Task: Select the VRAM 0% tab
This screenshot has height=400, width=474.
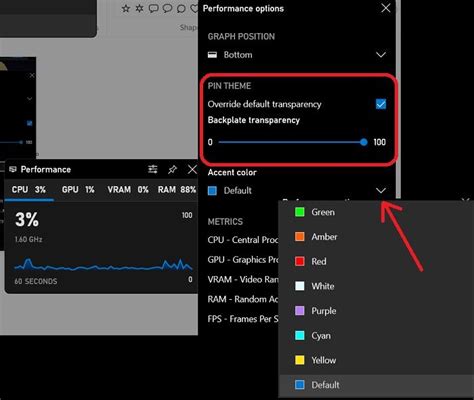Action: click(128, 190)
